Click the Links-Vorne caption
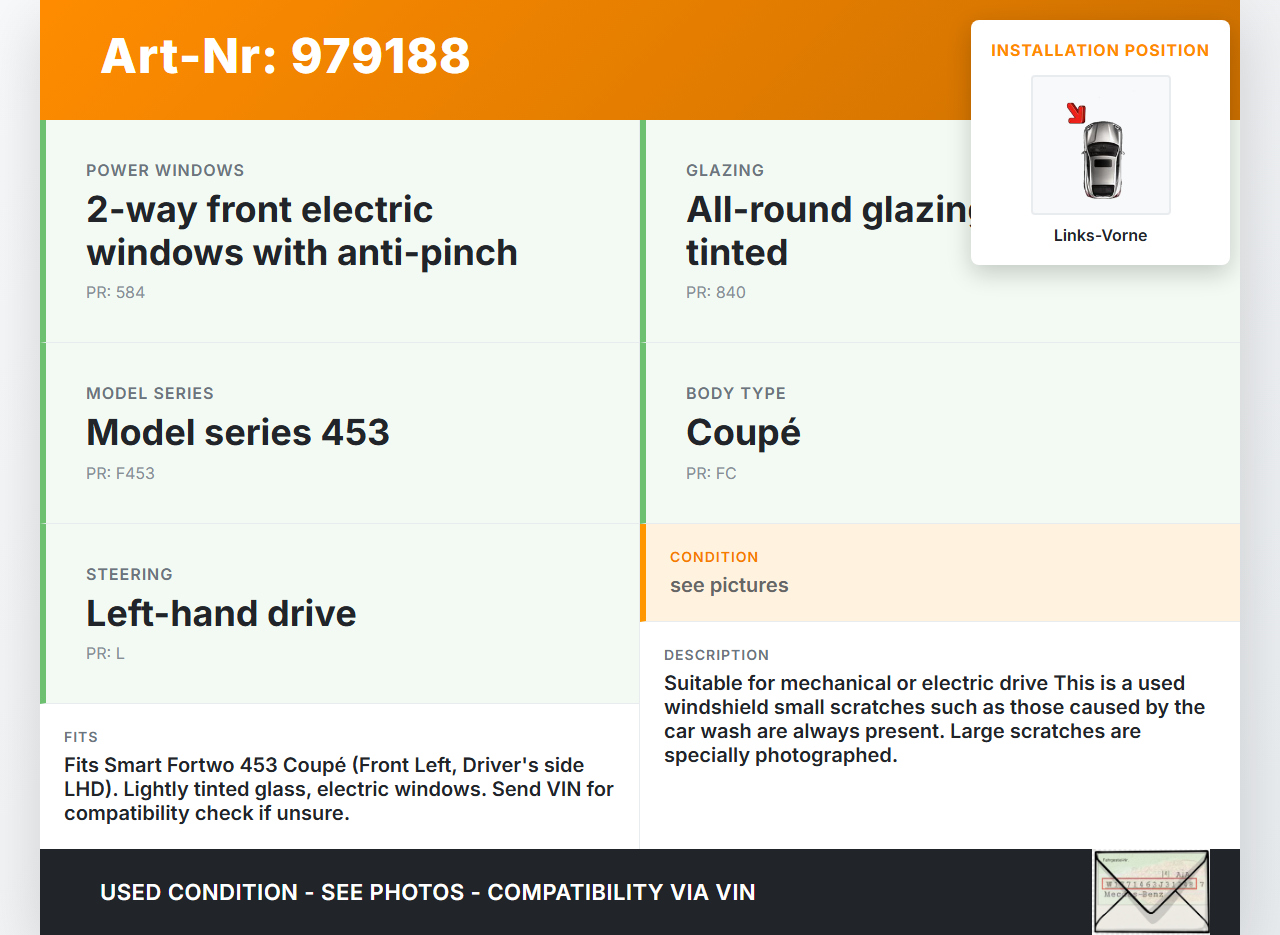 1100,236
